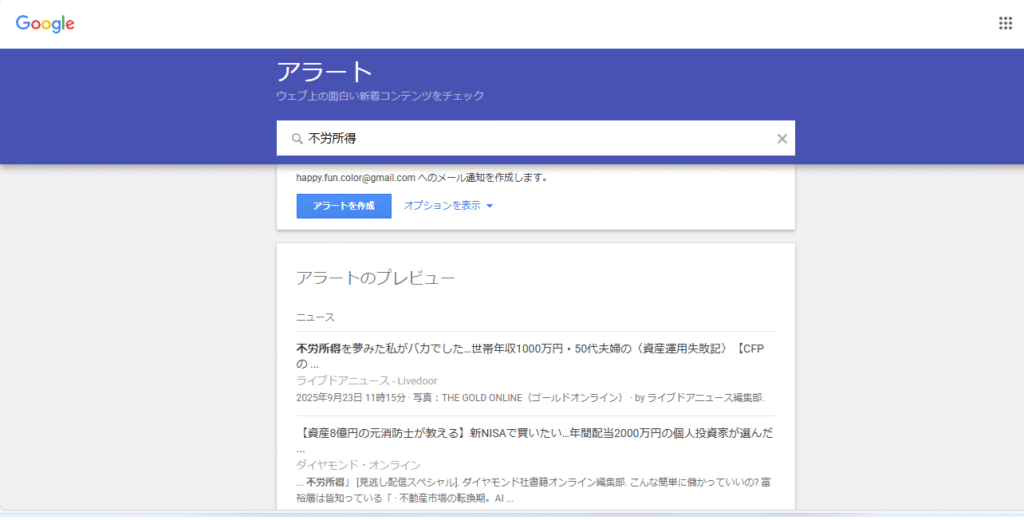
Task: Click the ライブドアニュース - Livedoor source name
Action: (x=366, y=380)
